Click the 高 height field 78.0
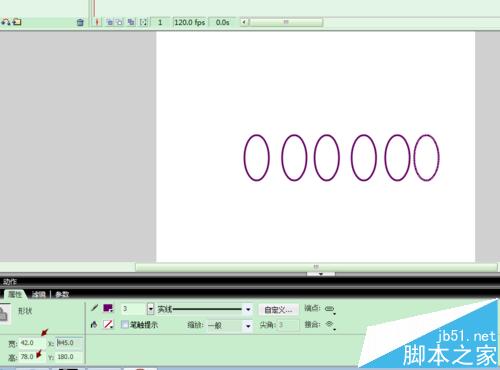Image resolution: width=500 pixels, height=370 pixels. [31, 357]
